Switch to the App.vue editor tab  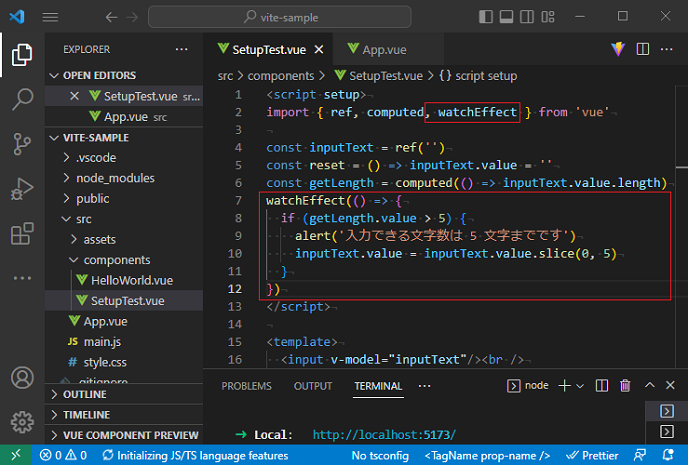(382, 49)
